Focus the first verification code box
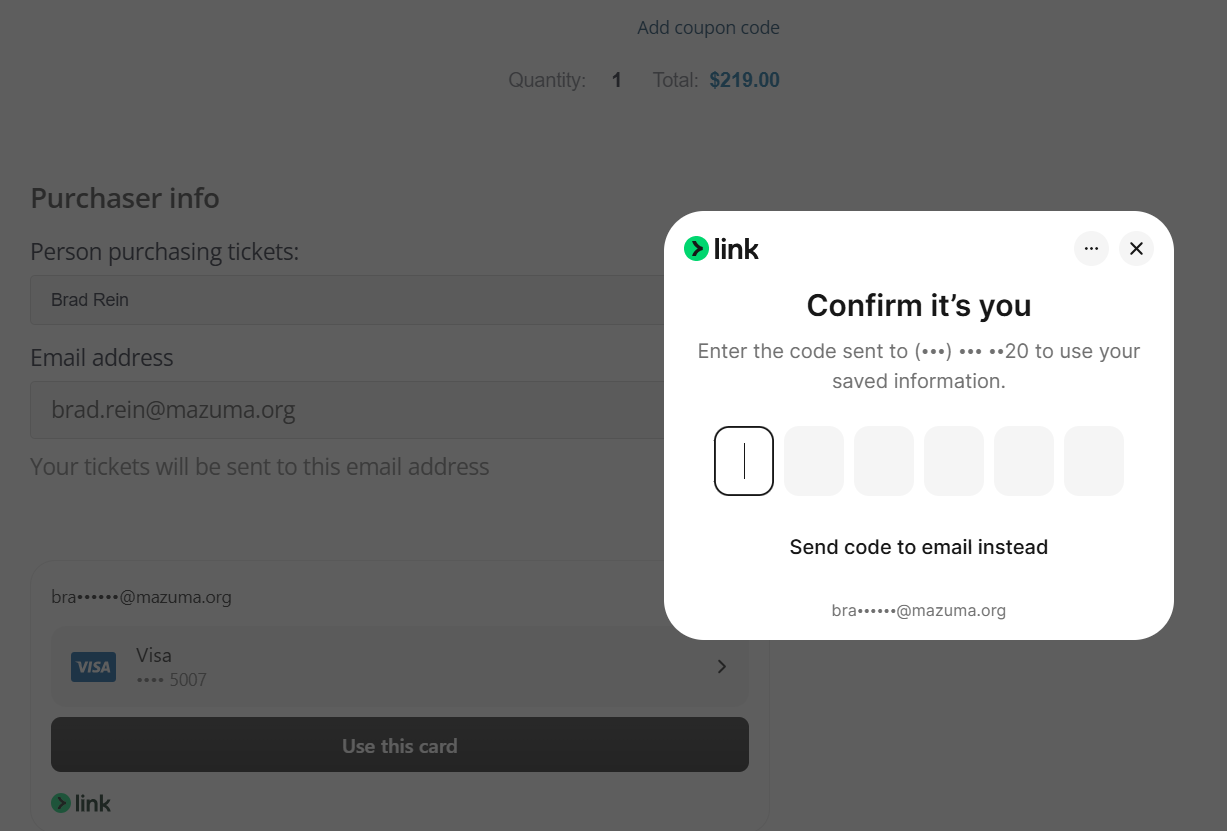Screen dimensions: 1227x831 (744, 461)
